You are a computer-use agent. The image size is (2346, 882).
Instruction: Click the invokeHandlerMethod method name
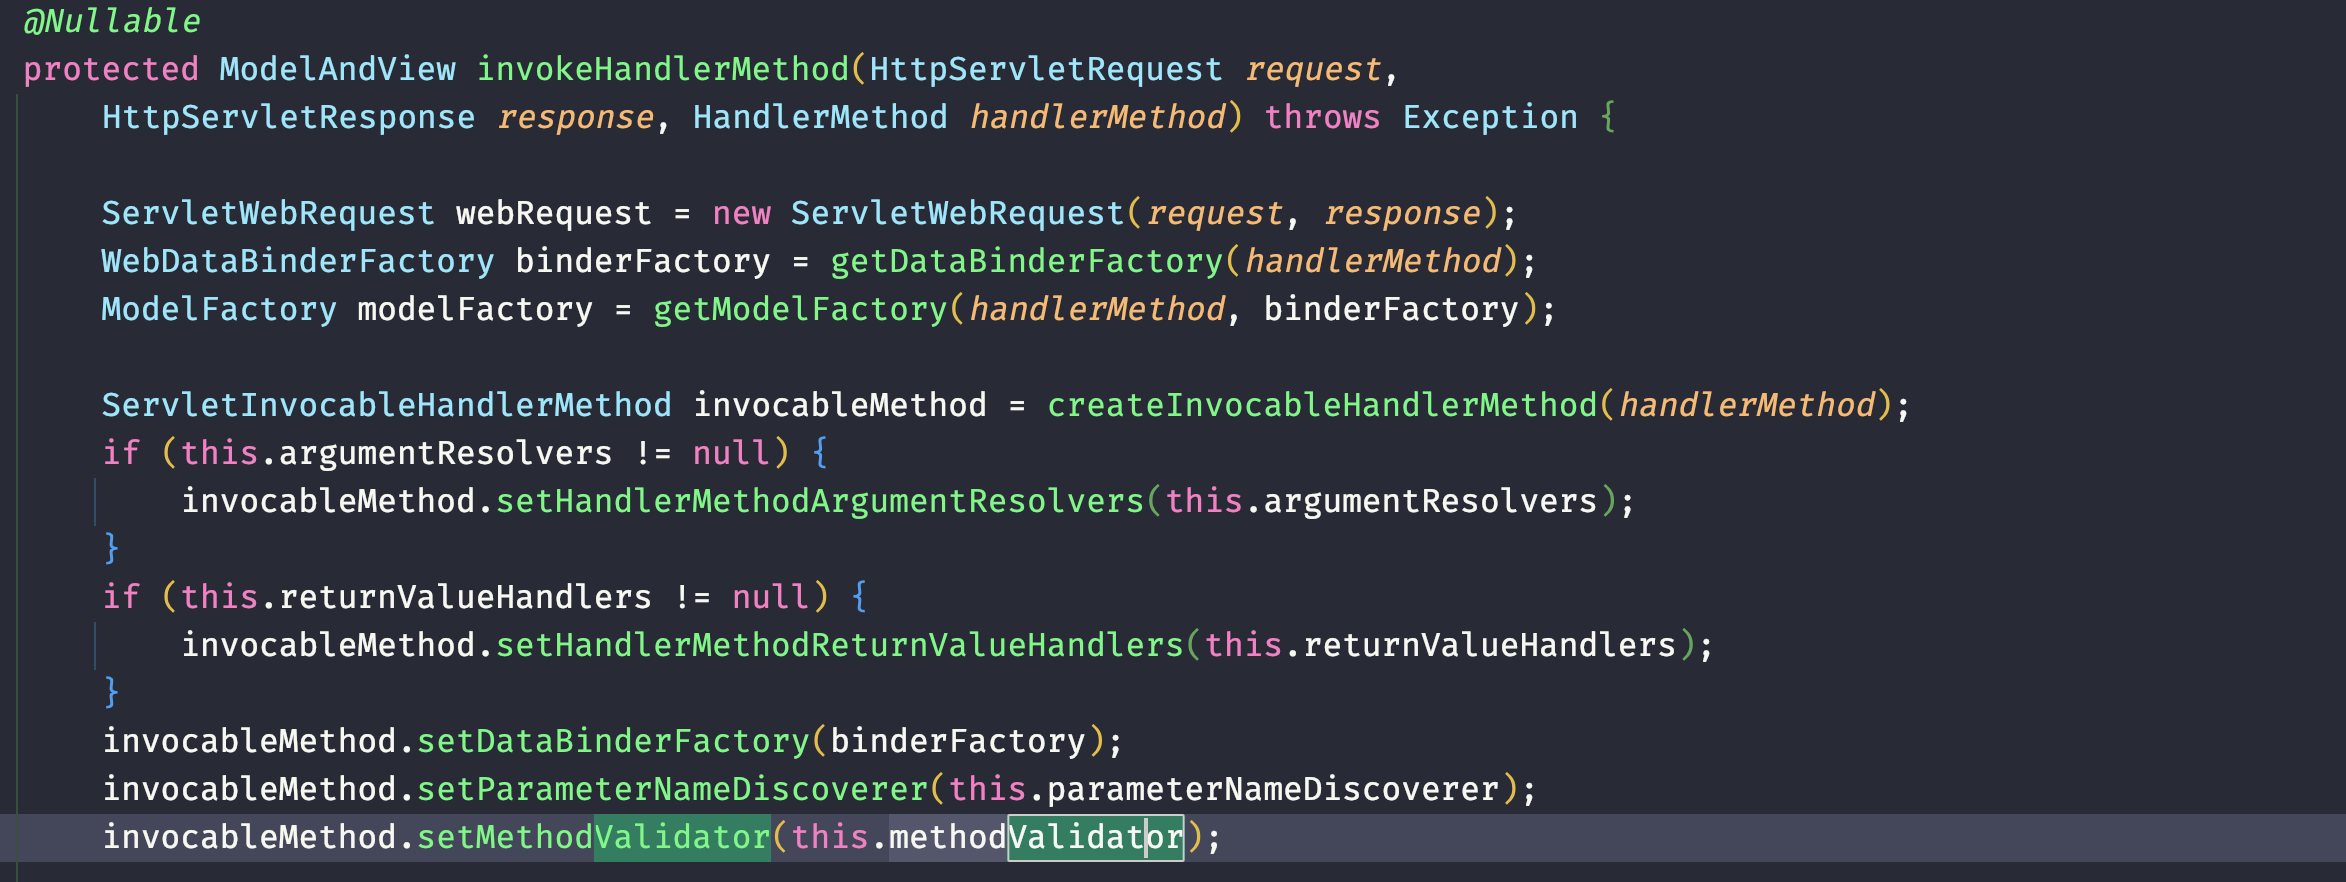pos(662,69)
